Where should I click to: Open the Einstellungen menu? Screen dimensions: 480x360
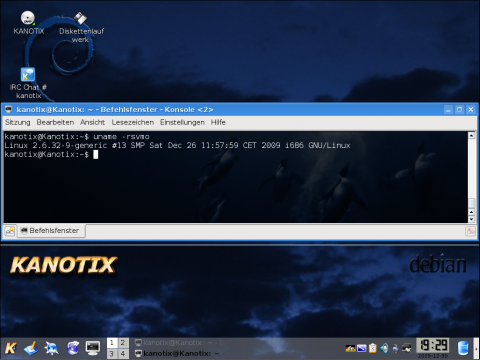[x=182, y=122]
